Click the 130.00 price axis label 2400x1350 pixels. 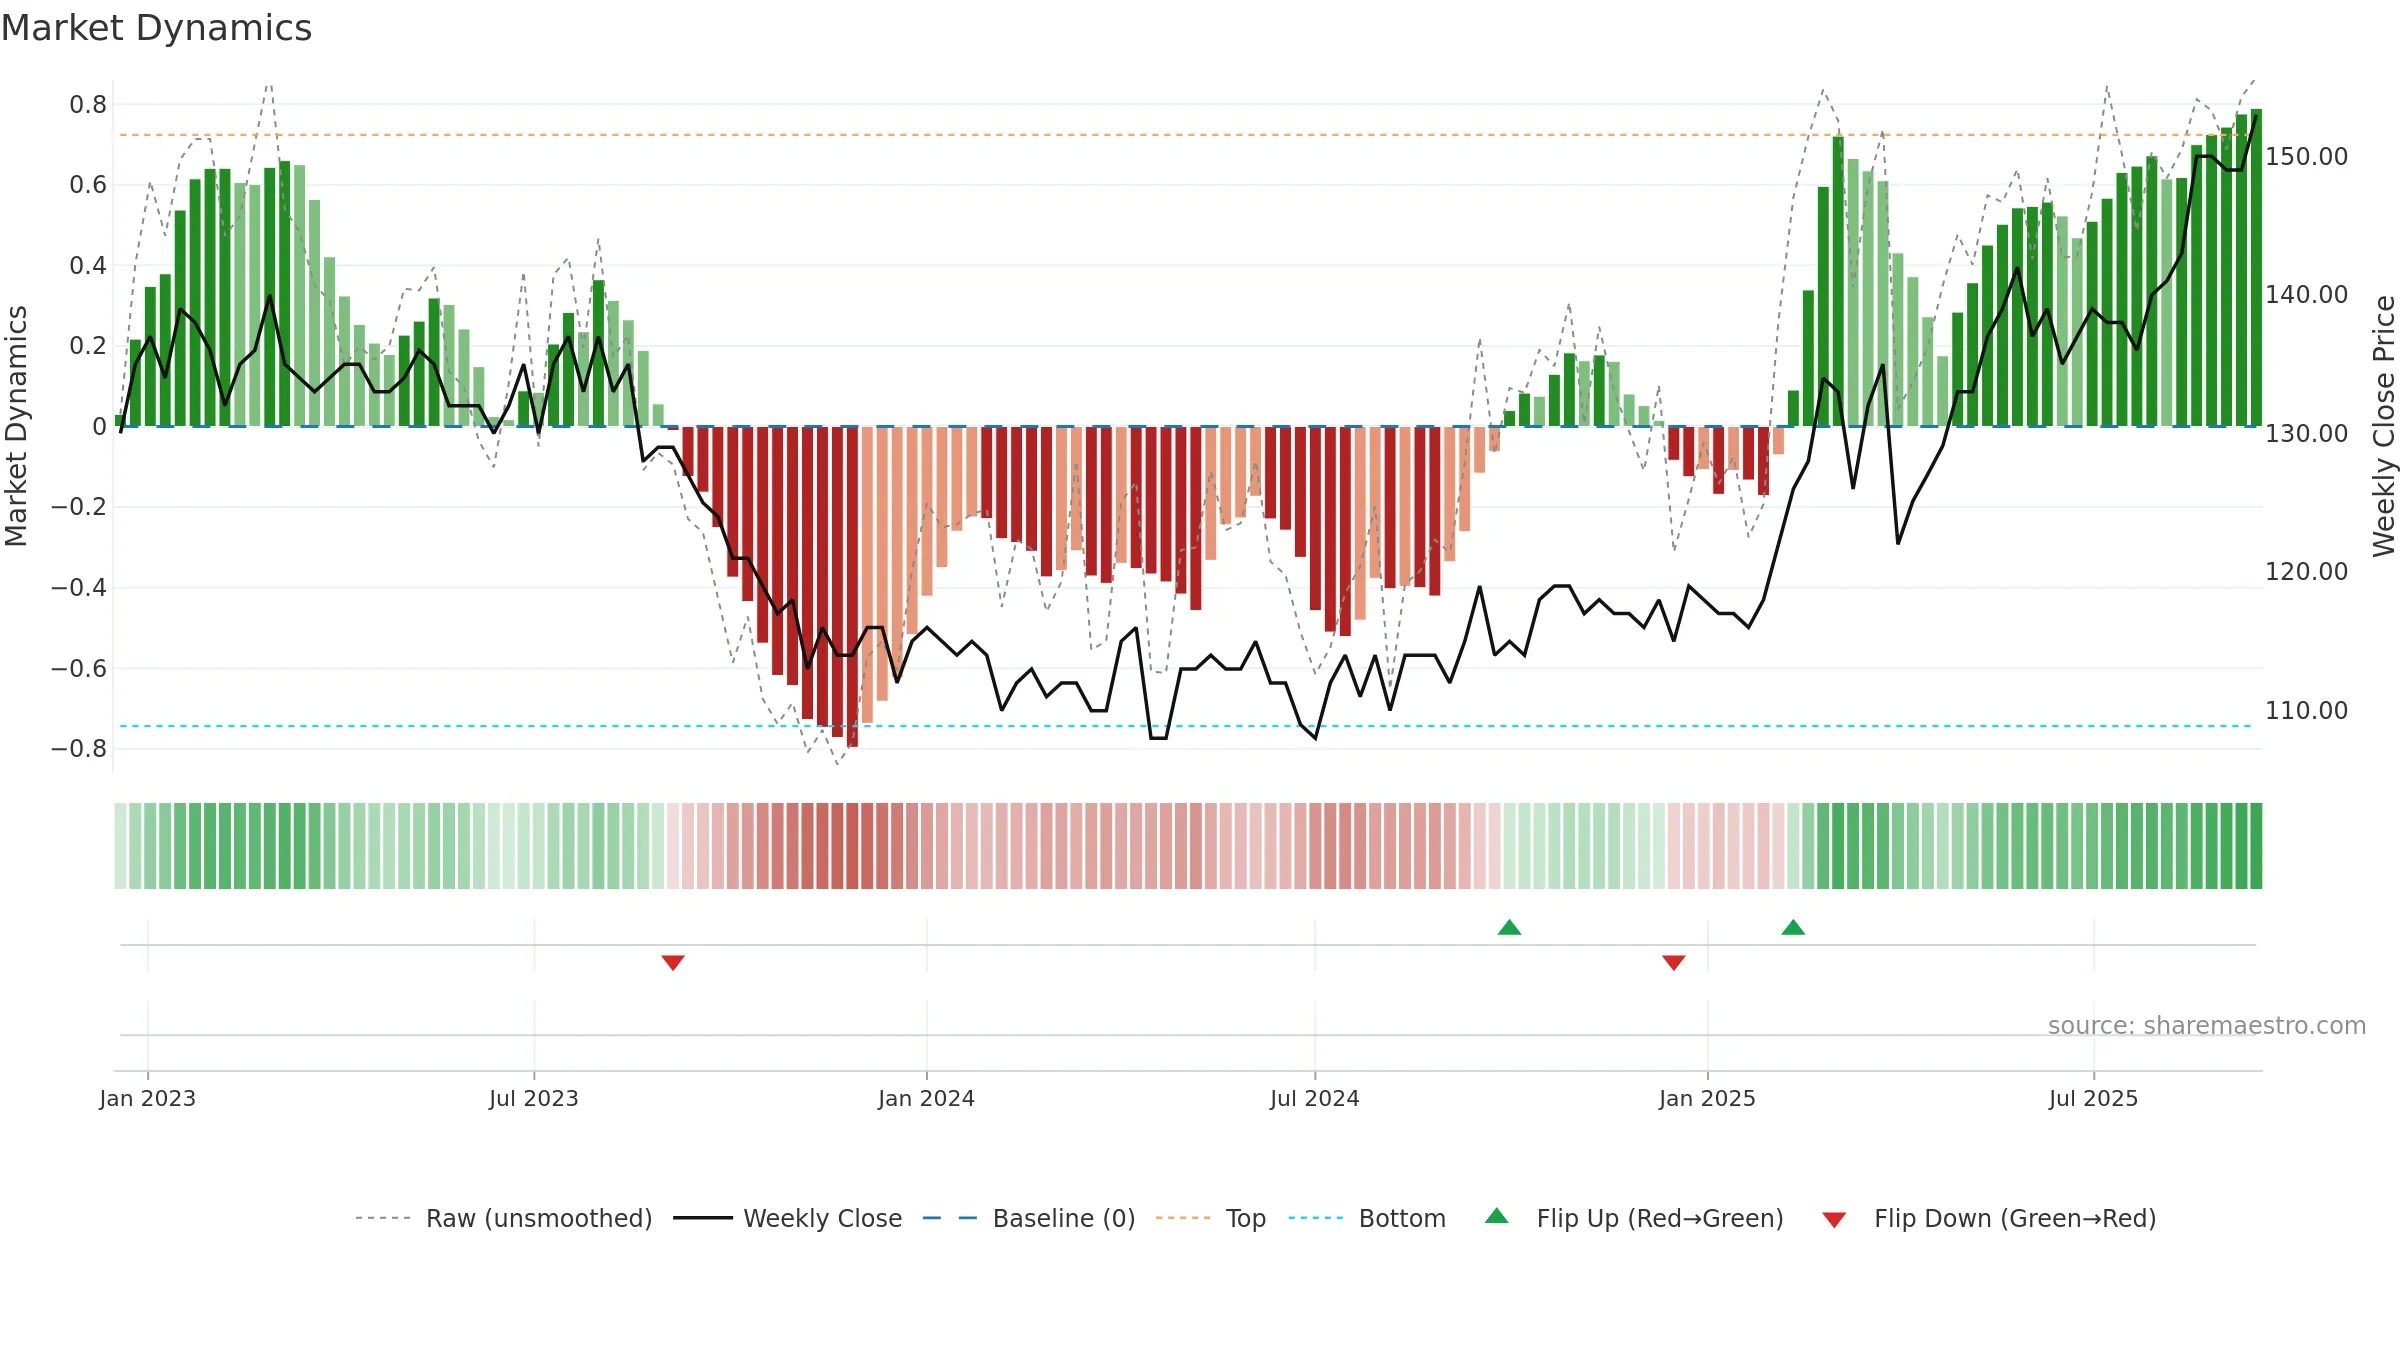click(x=2307, y=433)
